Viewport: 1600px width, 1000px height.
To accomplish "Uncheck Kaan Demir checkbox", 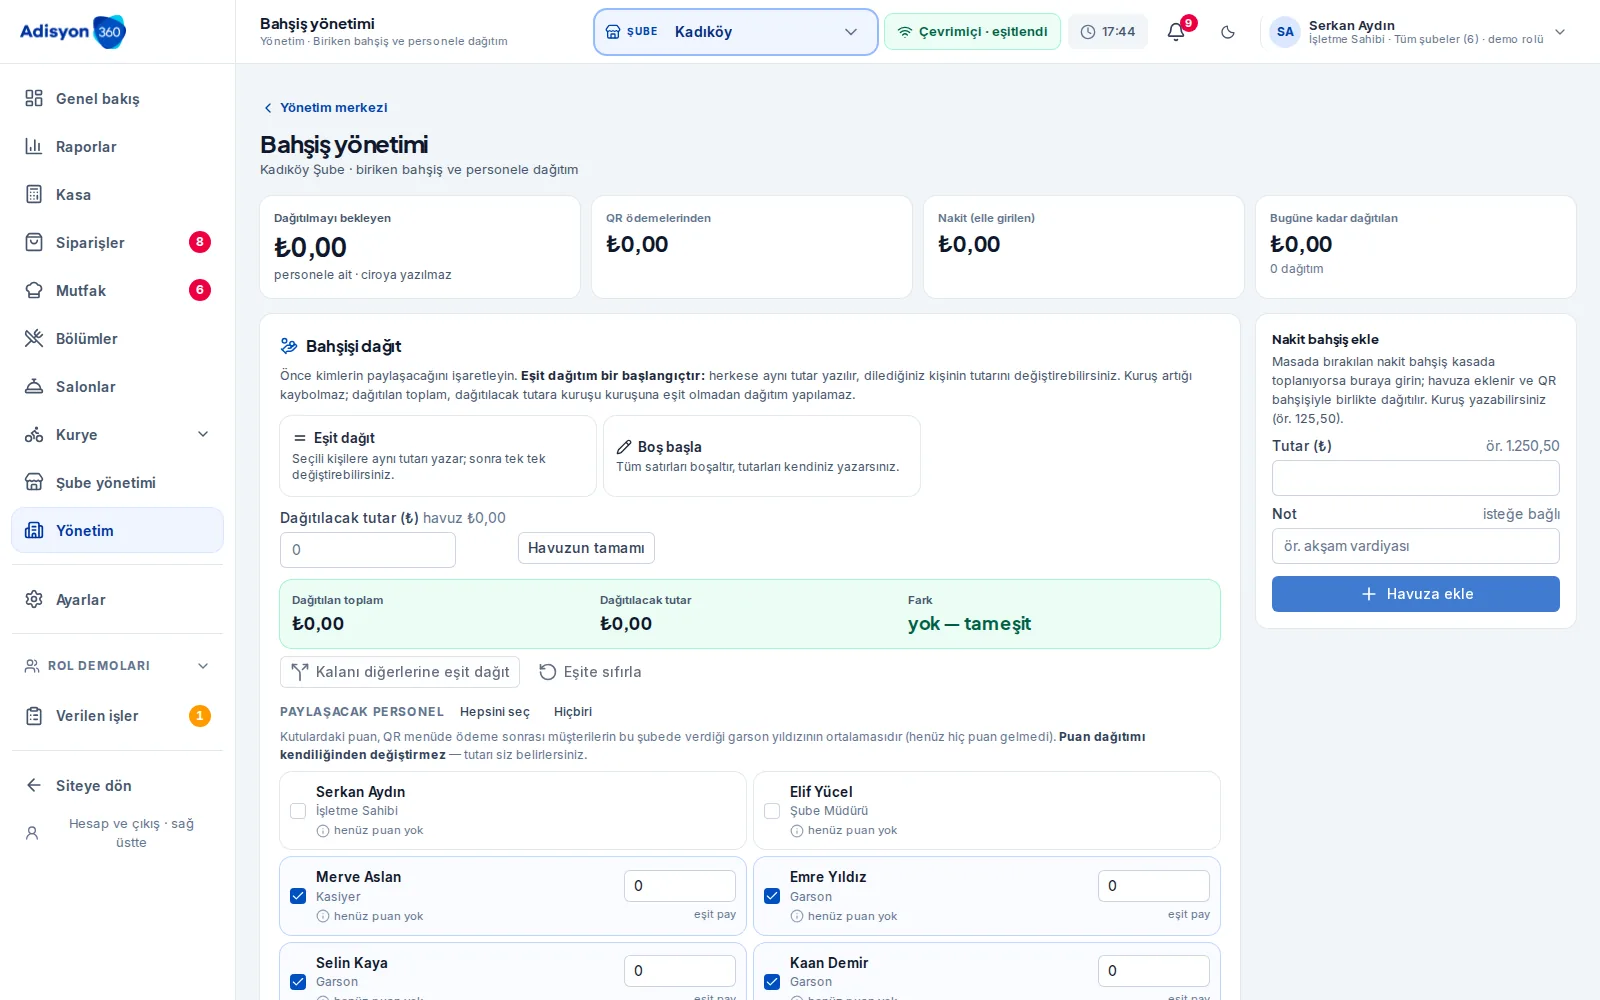I will click(x=772, y=982).
